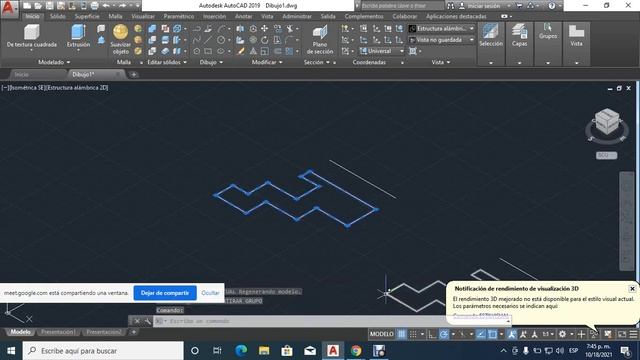Toggle clean screen in status bar
The width and height of the screenshot is (640, 360).
(622, 334)
